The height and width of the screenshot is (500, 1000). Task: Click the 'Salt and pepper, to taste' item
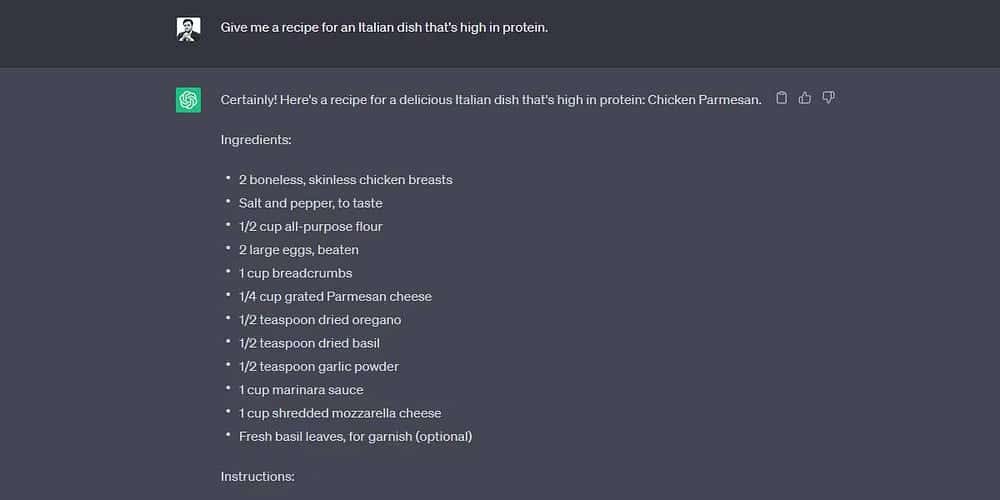[310, 203]
